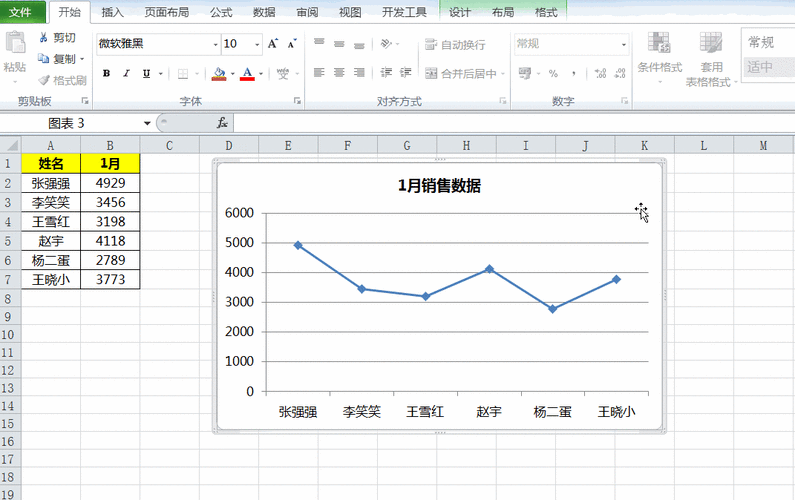The width and height of the screenshot is (795, 500).
Task: Expand the paste options arrow under 粘贴
Action: (x=15, y=82)
